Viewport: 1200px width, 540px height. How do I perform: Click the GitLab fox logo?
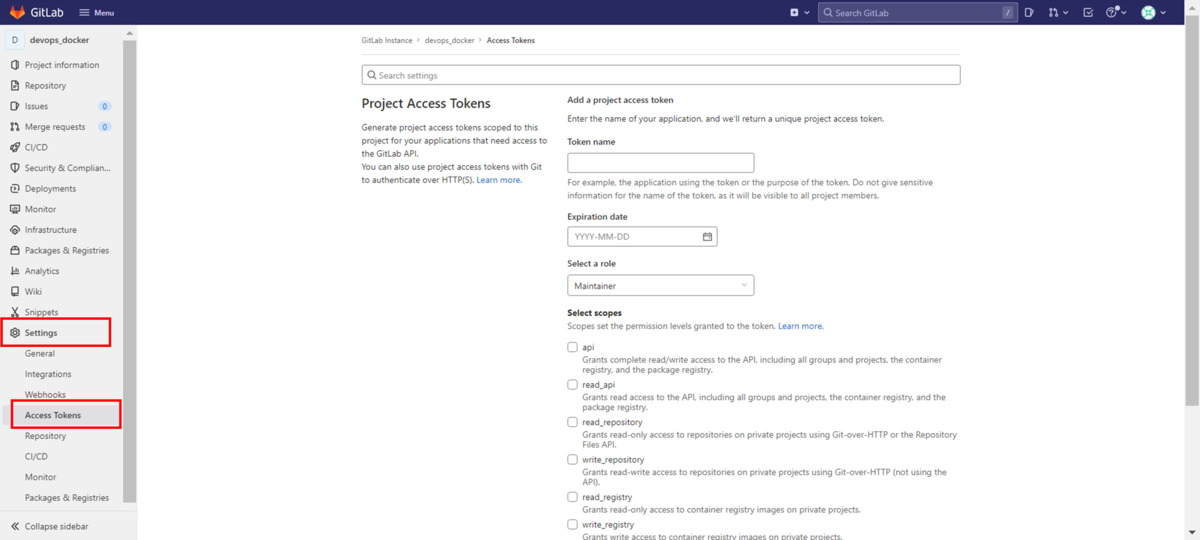17,12
